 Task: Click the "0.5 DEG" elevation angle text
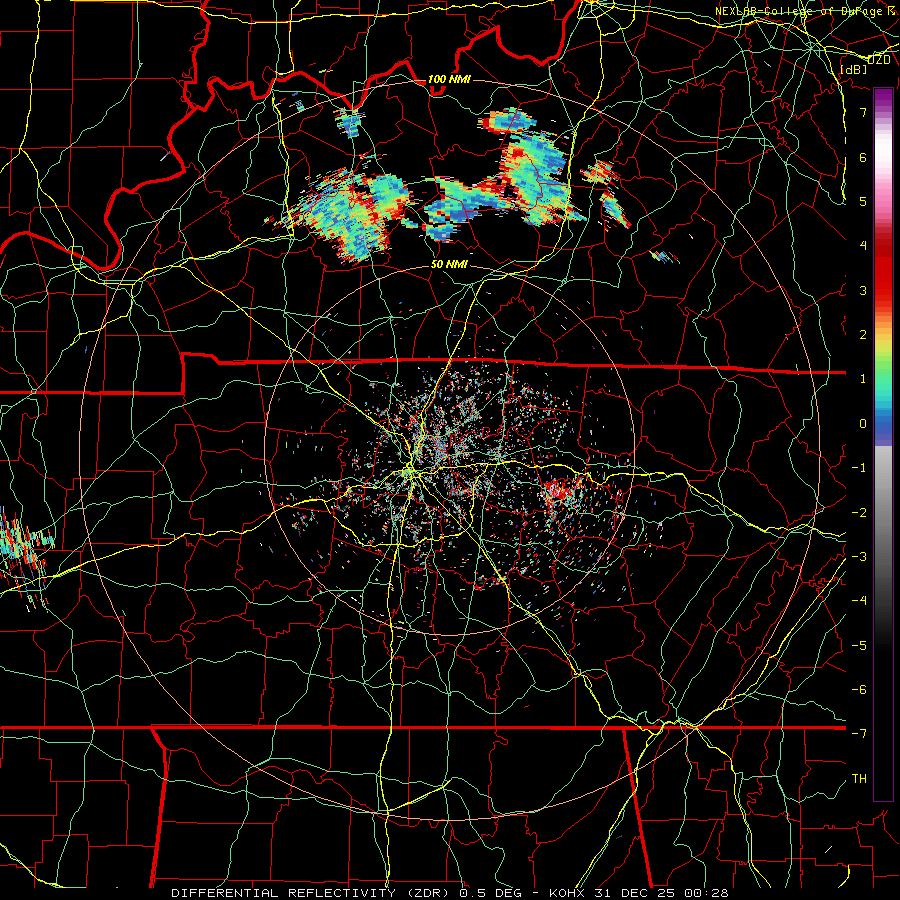tap(490, 893)
